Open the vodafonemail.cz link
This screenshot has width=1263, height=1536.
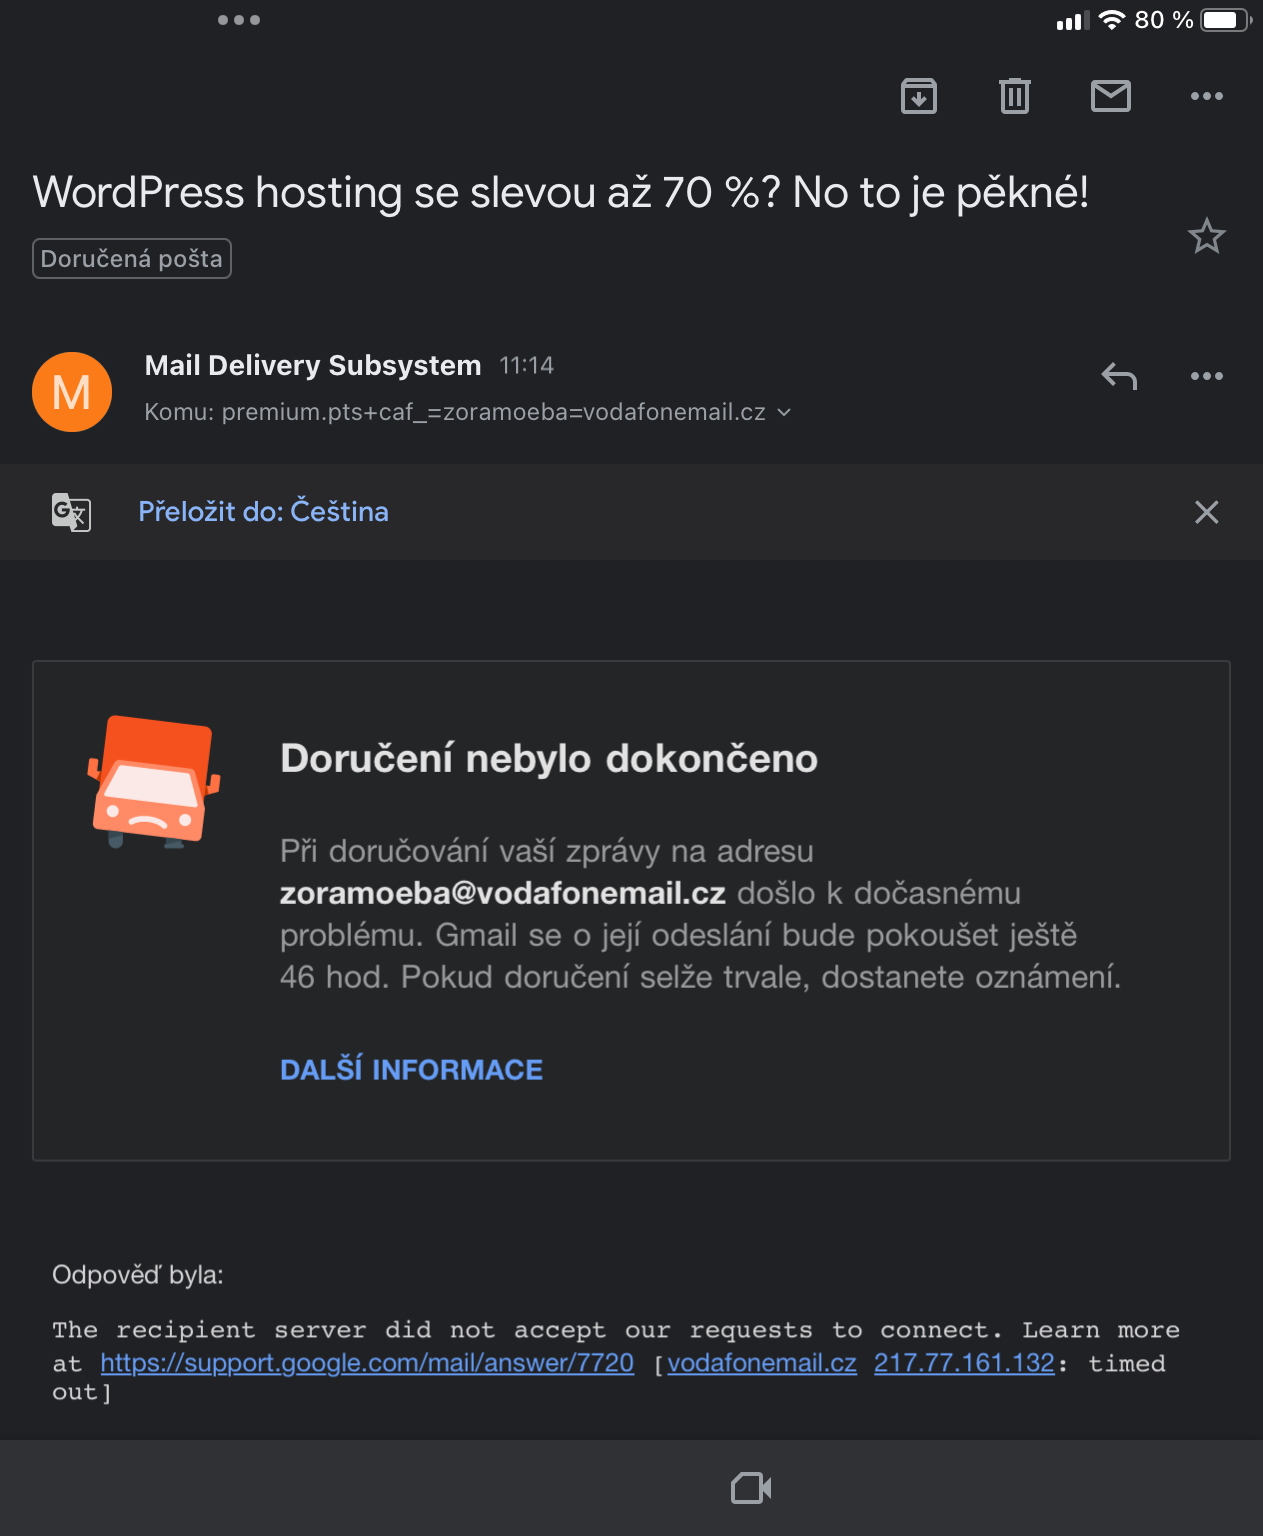point(762,1363)
